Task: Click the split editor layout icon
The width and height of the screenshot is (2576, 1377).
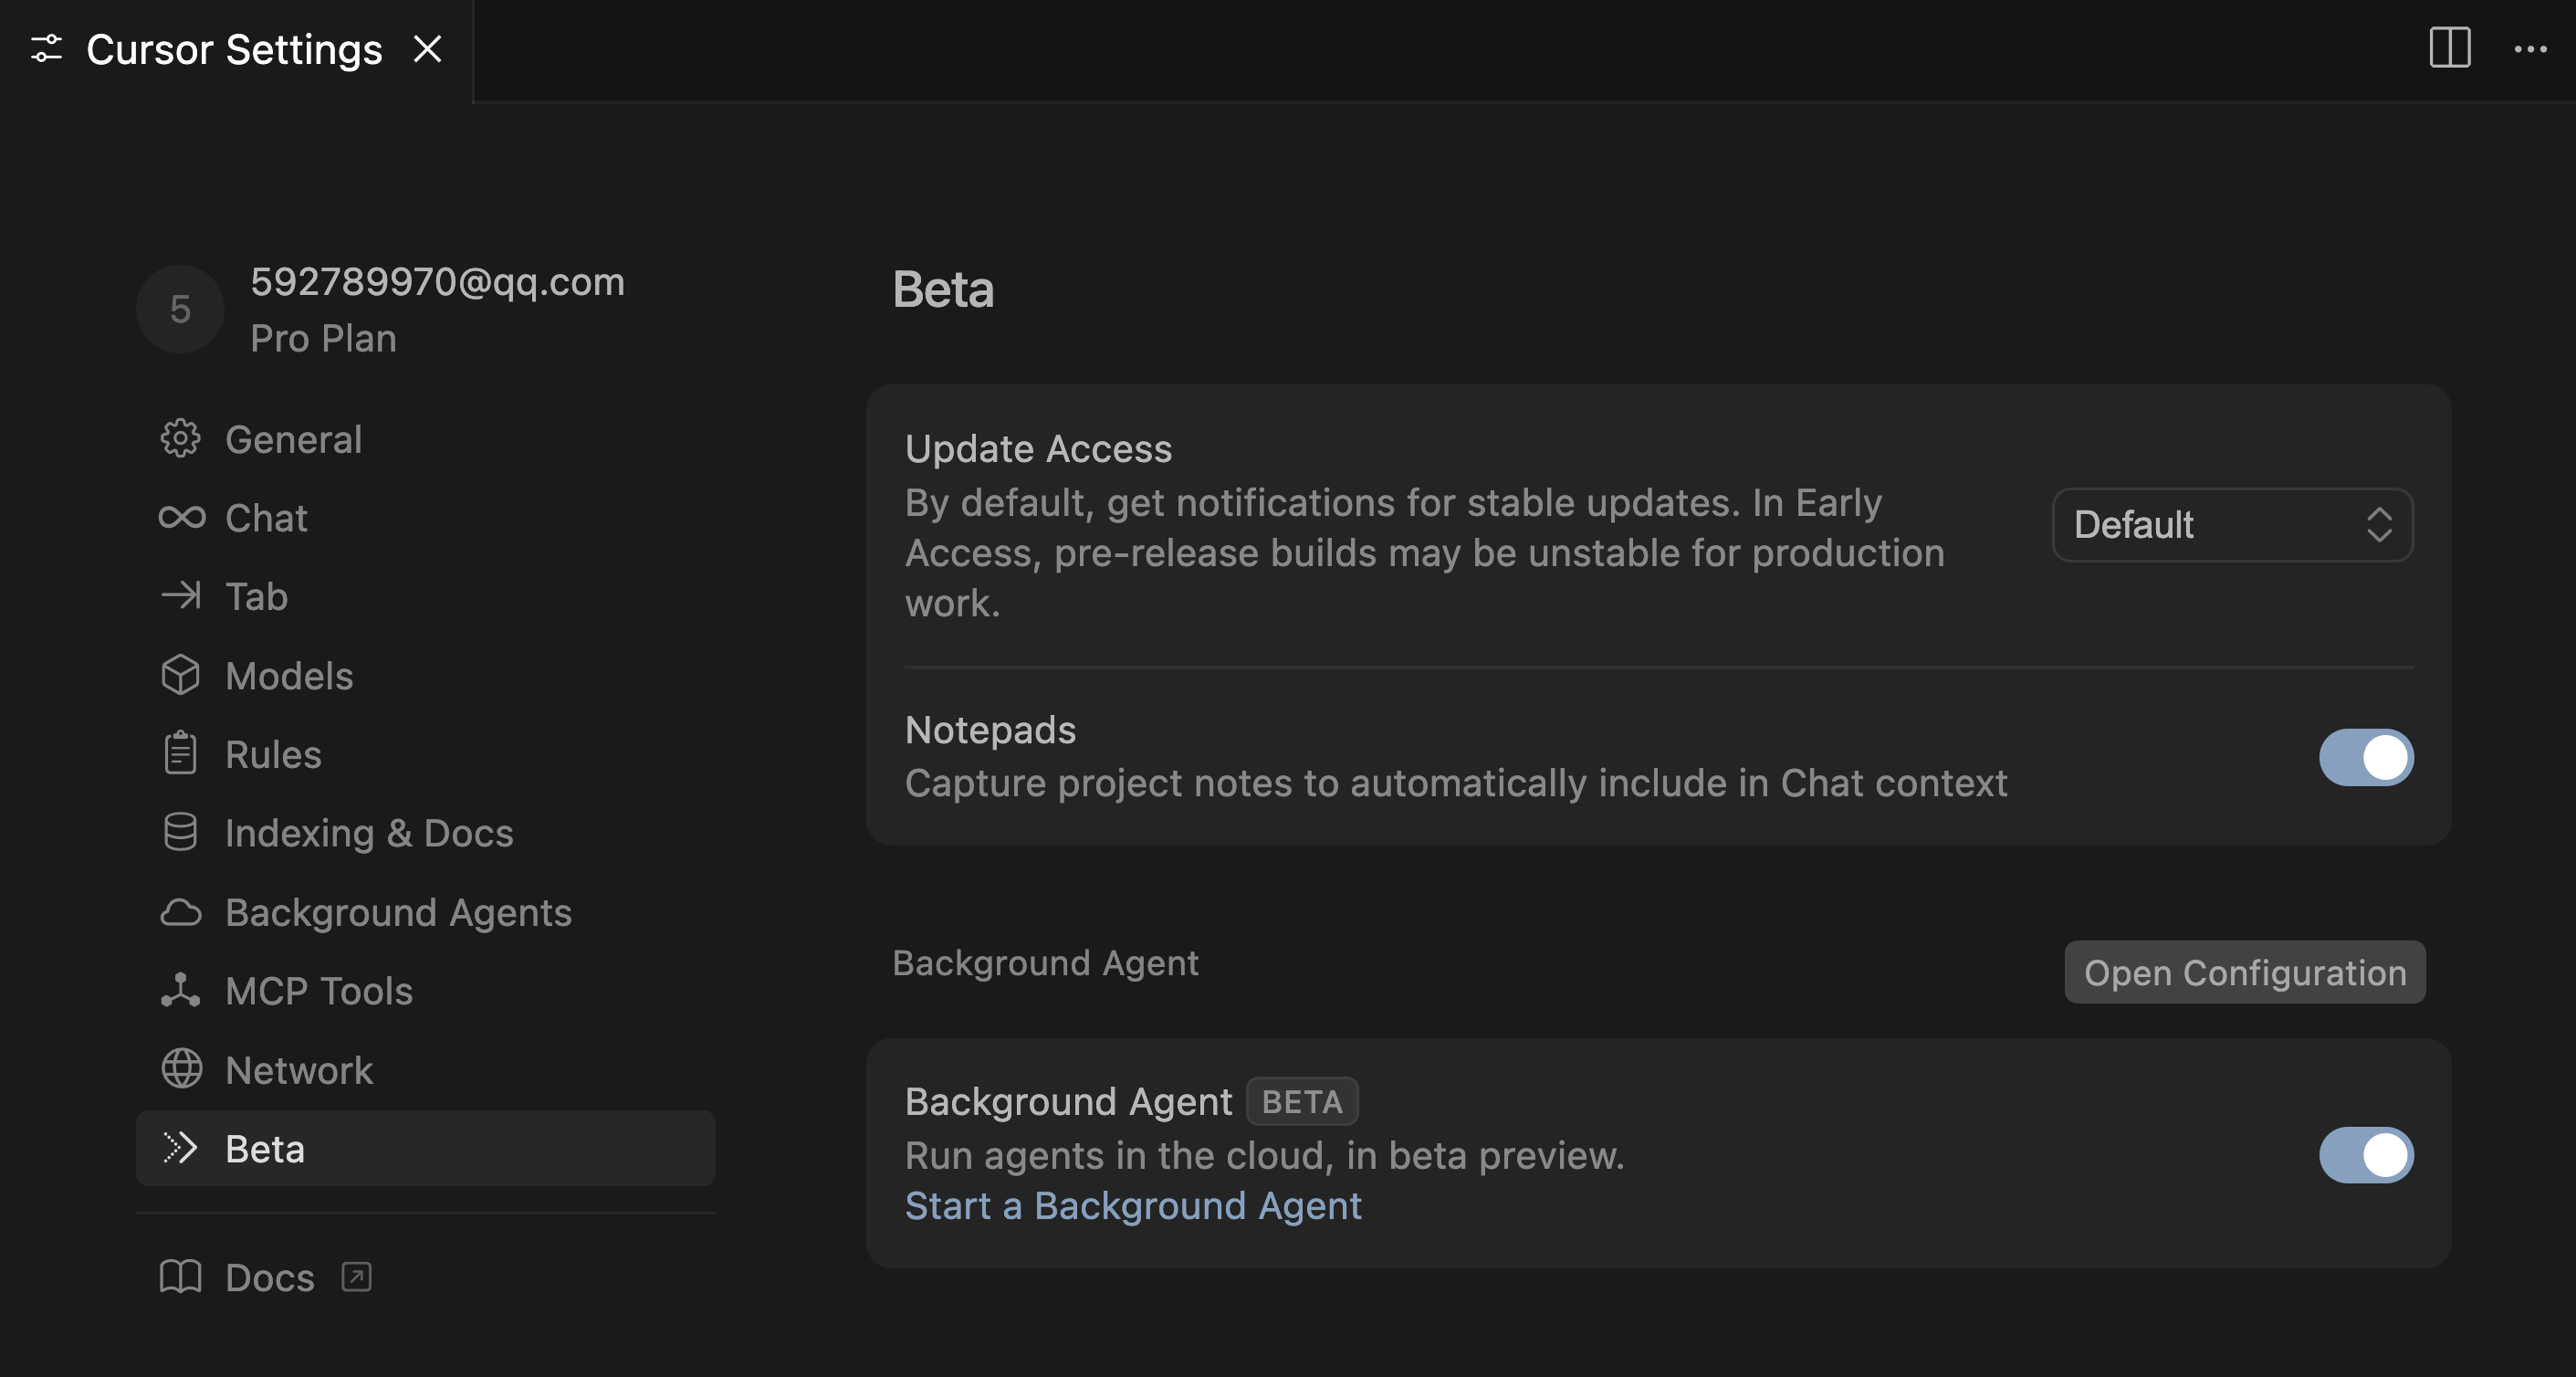Action: pos(2449,48)
